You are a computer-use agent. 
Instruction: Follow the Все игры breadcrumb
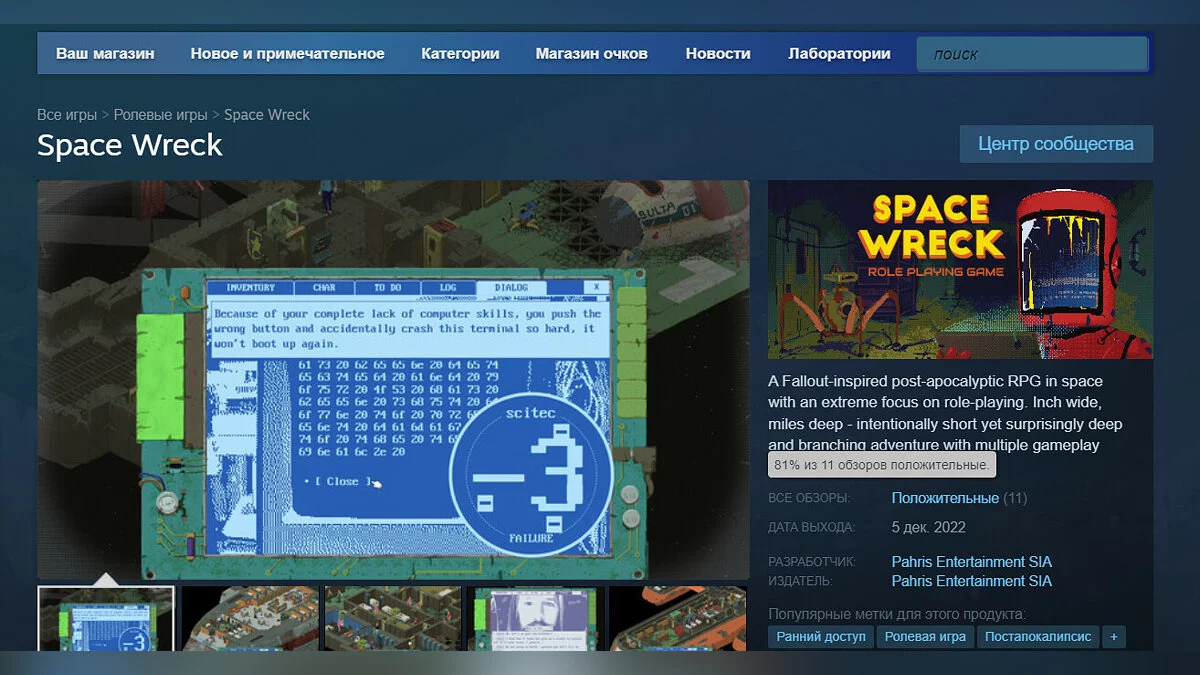[67, 115]
